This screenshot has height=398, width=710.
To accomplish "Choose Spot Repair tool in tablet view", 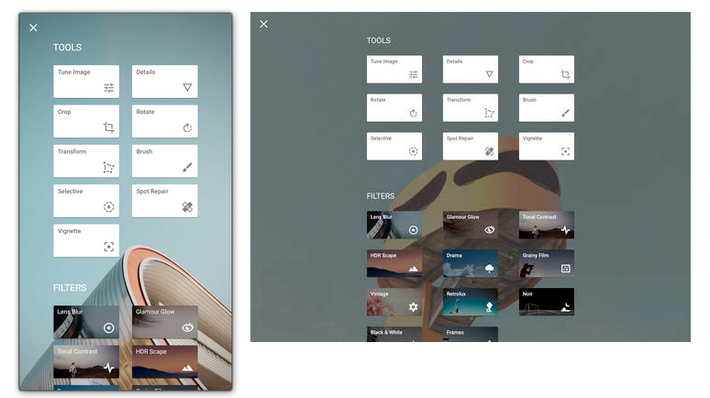I will (470, 146).
